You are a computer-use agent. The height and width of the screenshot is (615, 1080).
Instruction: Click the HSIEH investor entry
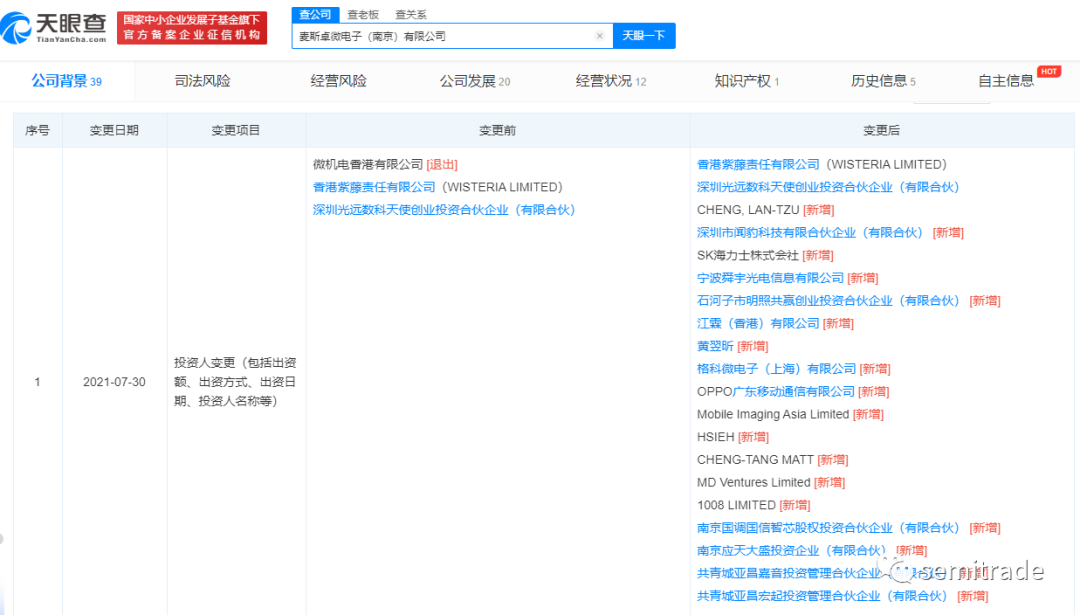click(716, 437)
